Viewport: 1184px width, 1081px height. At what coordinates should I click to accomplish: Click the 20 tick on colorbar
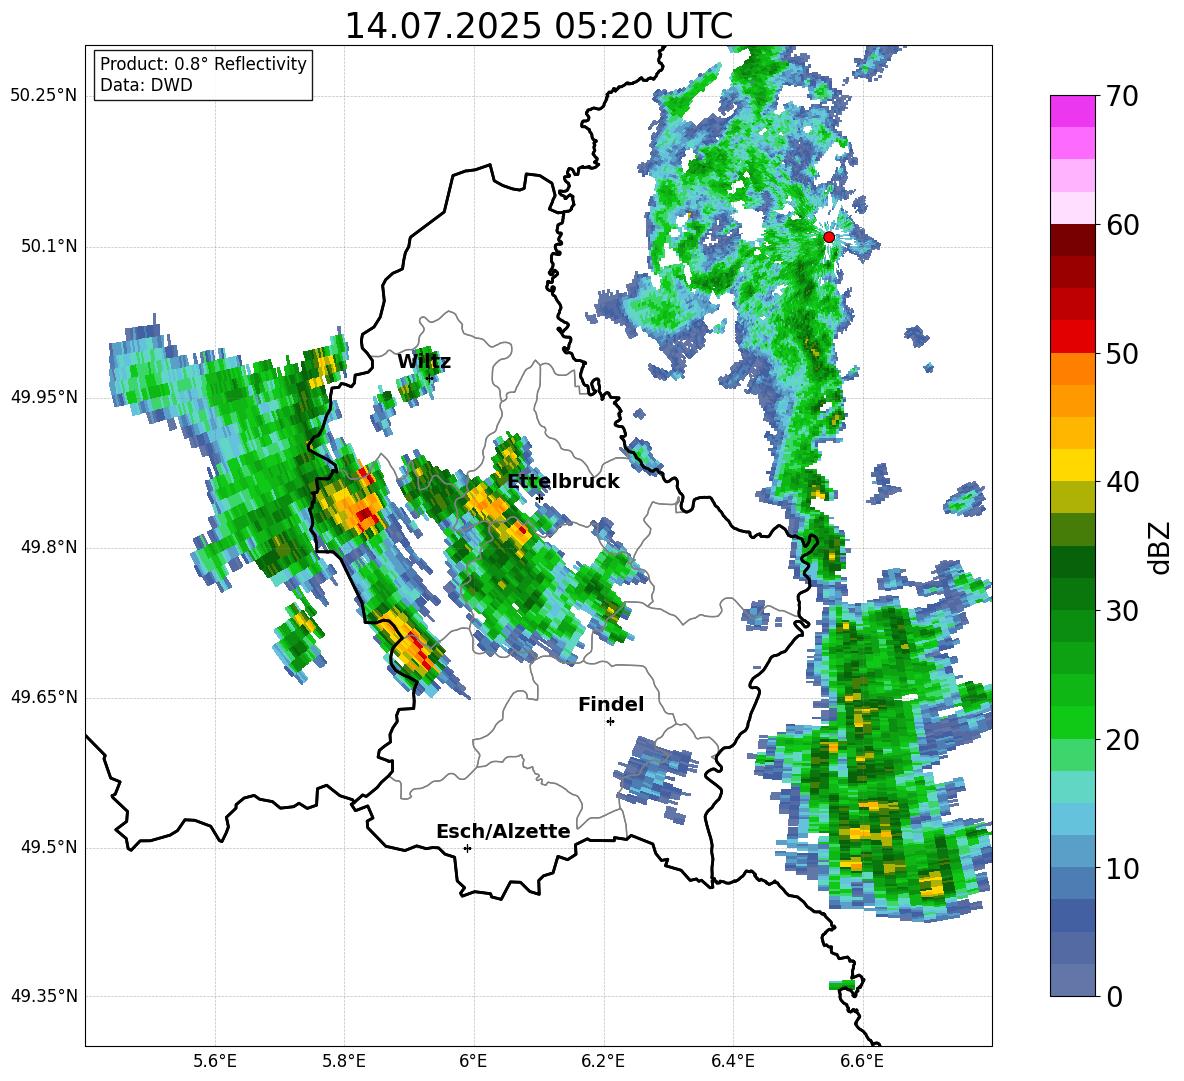tap(1122, 740)
